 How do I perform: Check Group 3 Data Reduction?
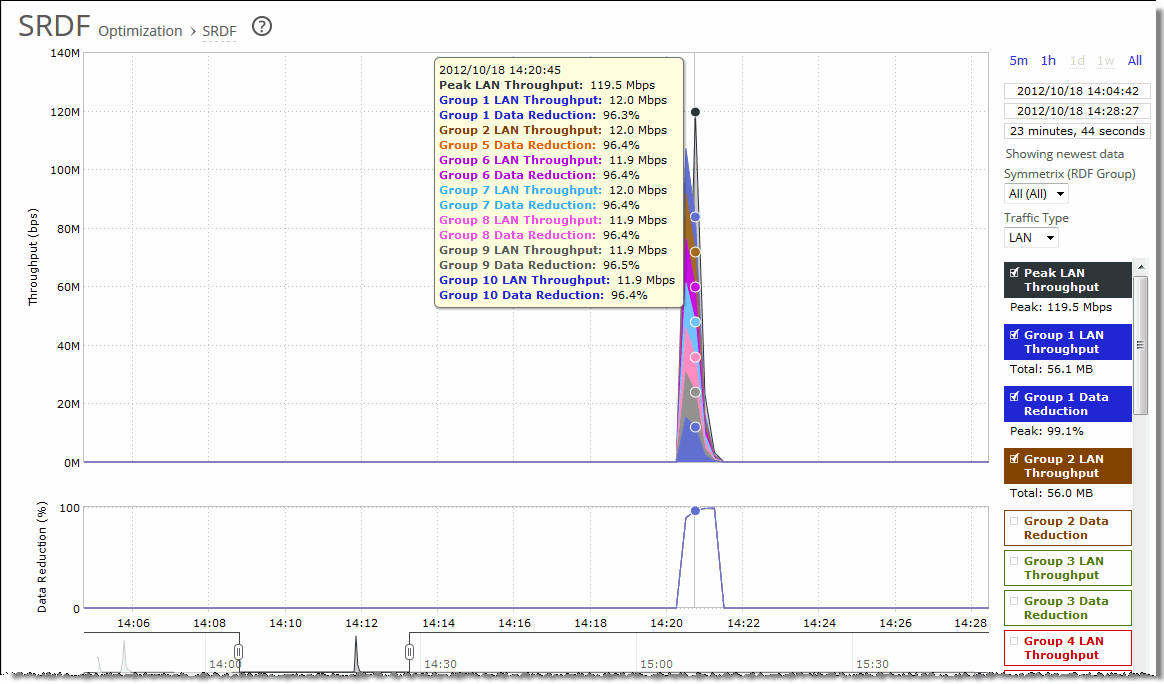point(1012,601)
